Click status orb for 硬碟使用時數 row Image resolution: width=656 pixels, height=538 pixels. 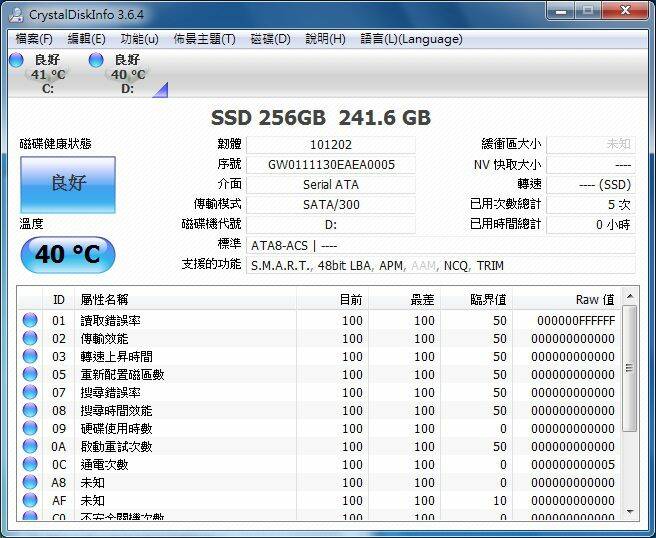(30, 428)
